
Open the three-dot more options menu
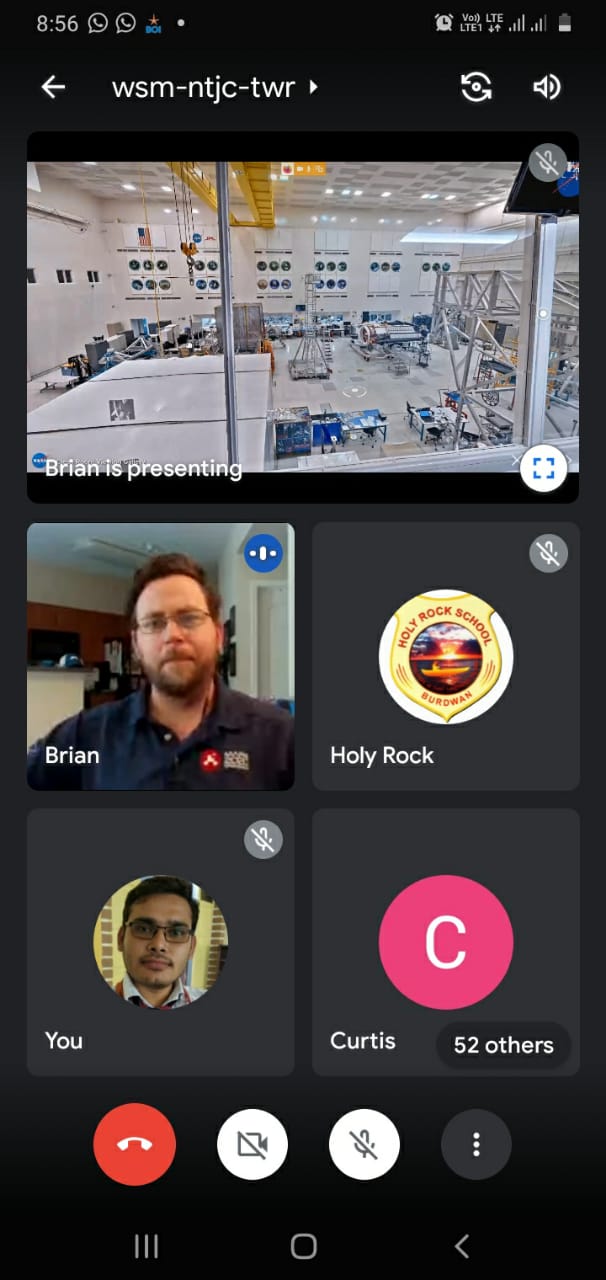point(476,1144)
